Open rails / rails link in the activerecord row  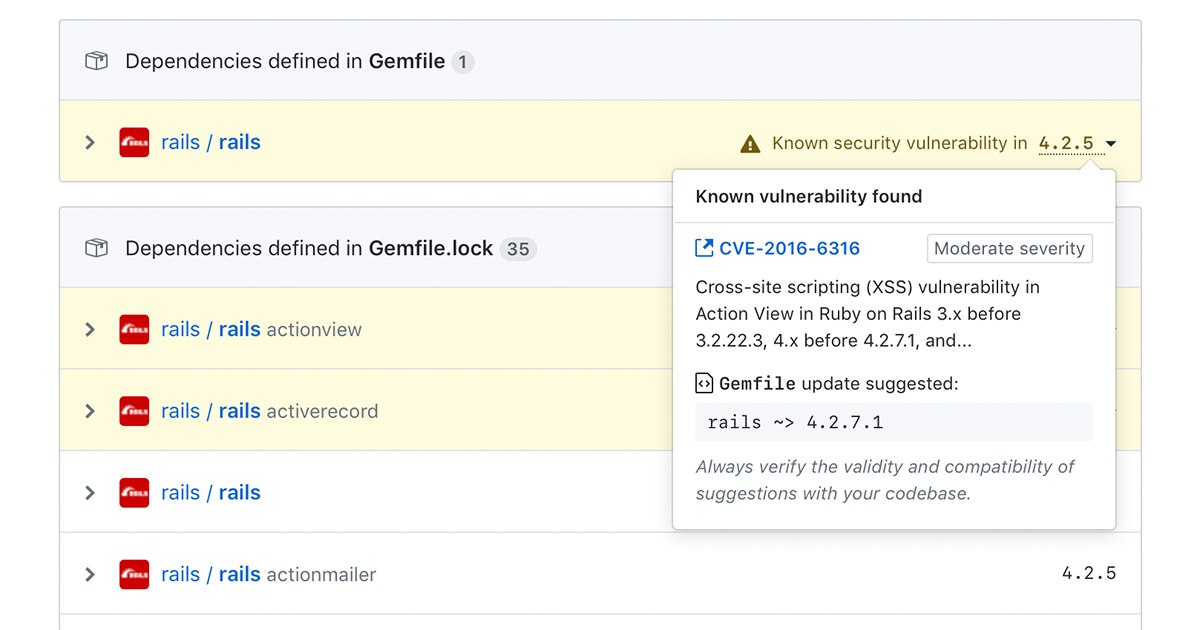pos(211,411)
